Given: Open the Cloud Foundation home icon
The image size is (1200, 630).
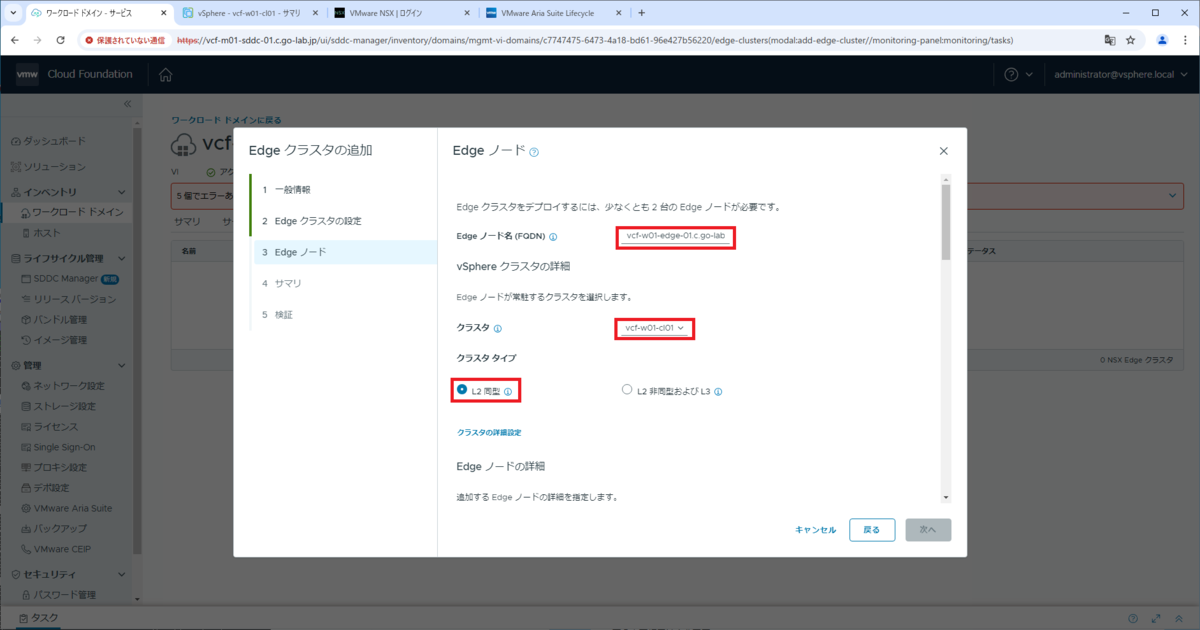Looking at the screenshot, I should point(165,75).
